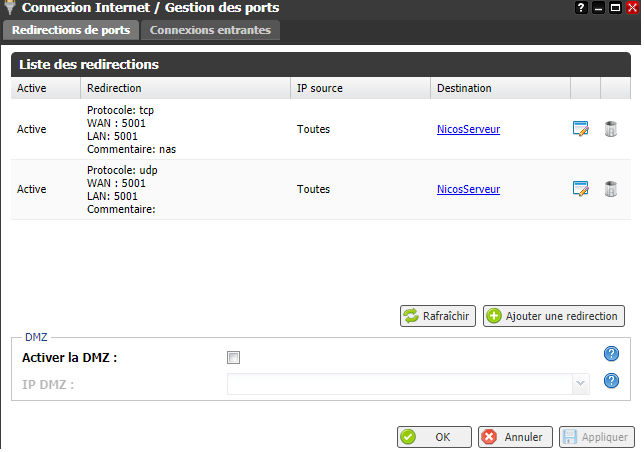Switch to Connexions entrantes tab
Screen dimensions: 644x452
[210, 30]
